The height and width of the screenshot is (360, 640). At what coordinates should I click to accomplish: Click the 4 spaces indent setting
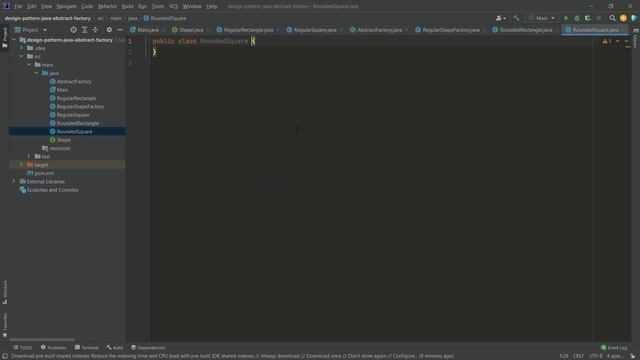pyautogui.click(x=615, y=356)
